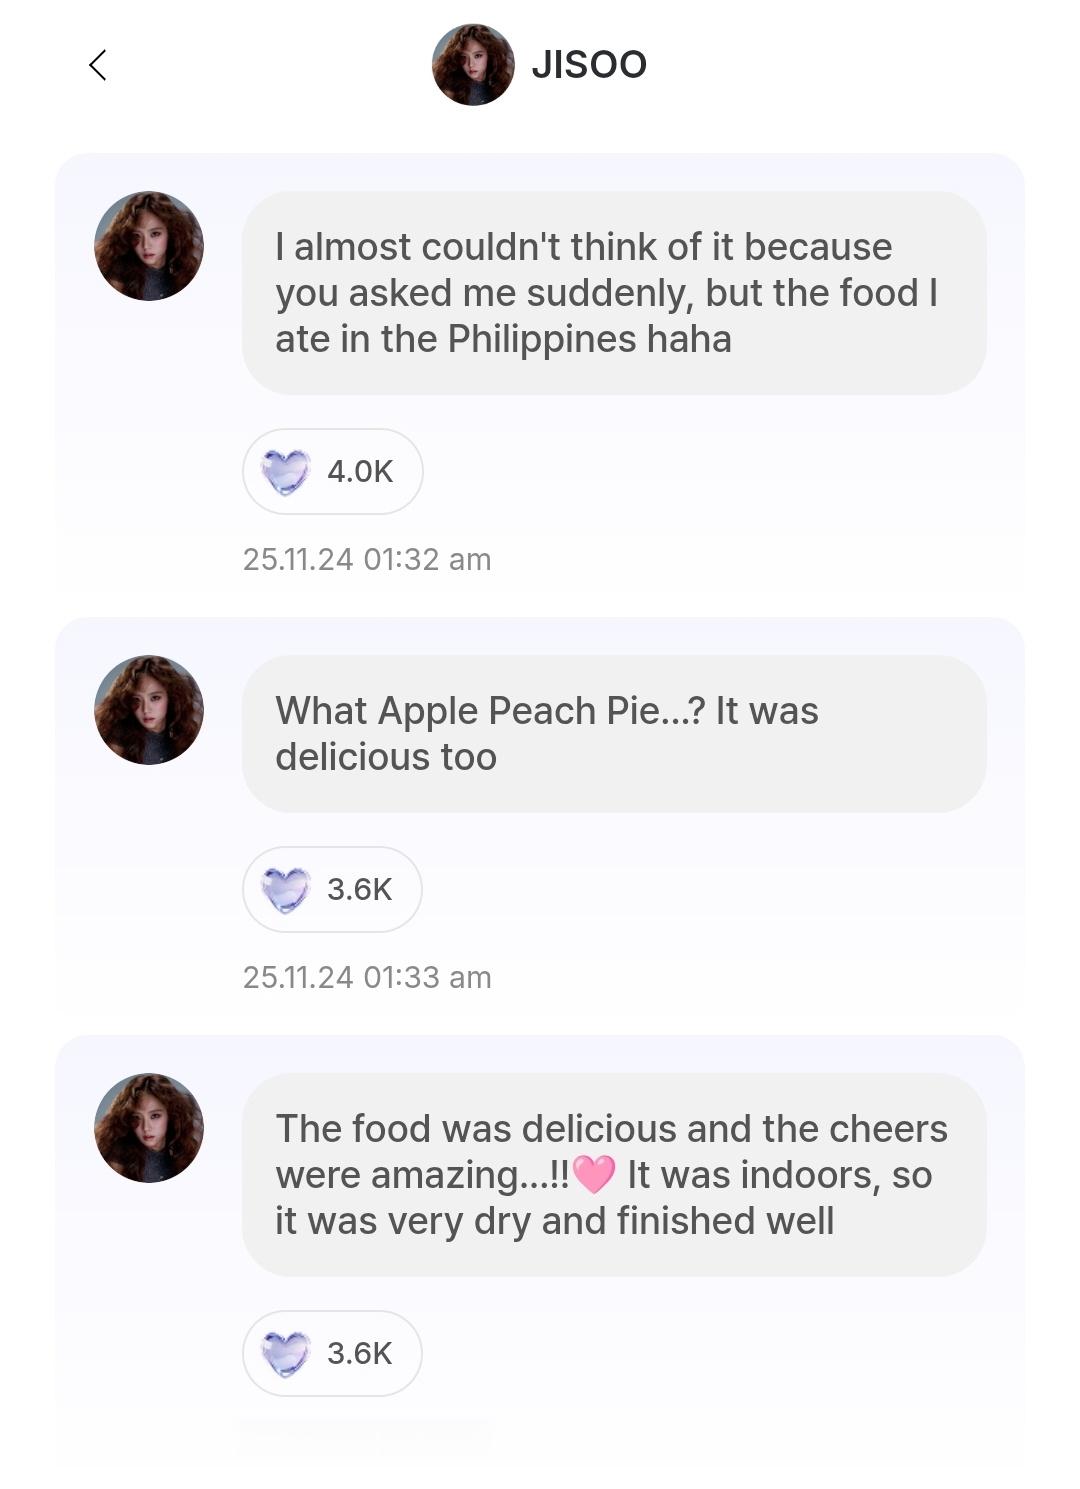This screenshot has width=1080, height=1489.
Task: Tap the pink heart emoji in the message
Action: tap(594, 1175)
